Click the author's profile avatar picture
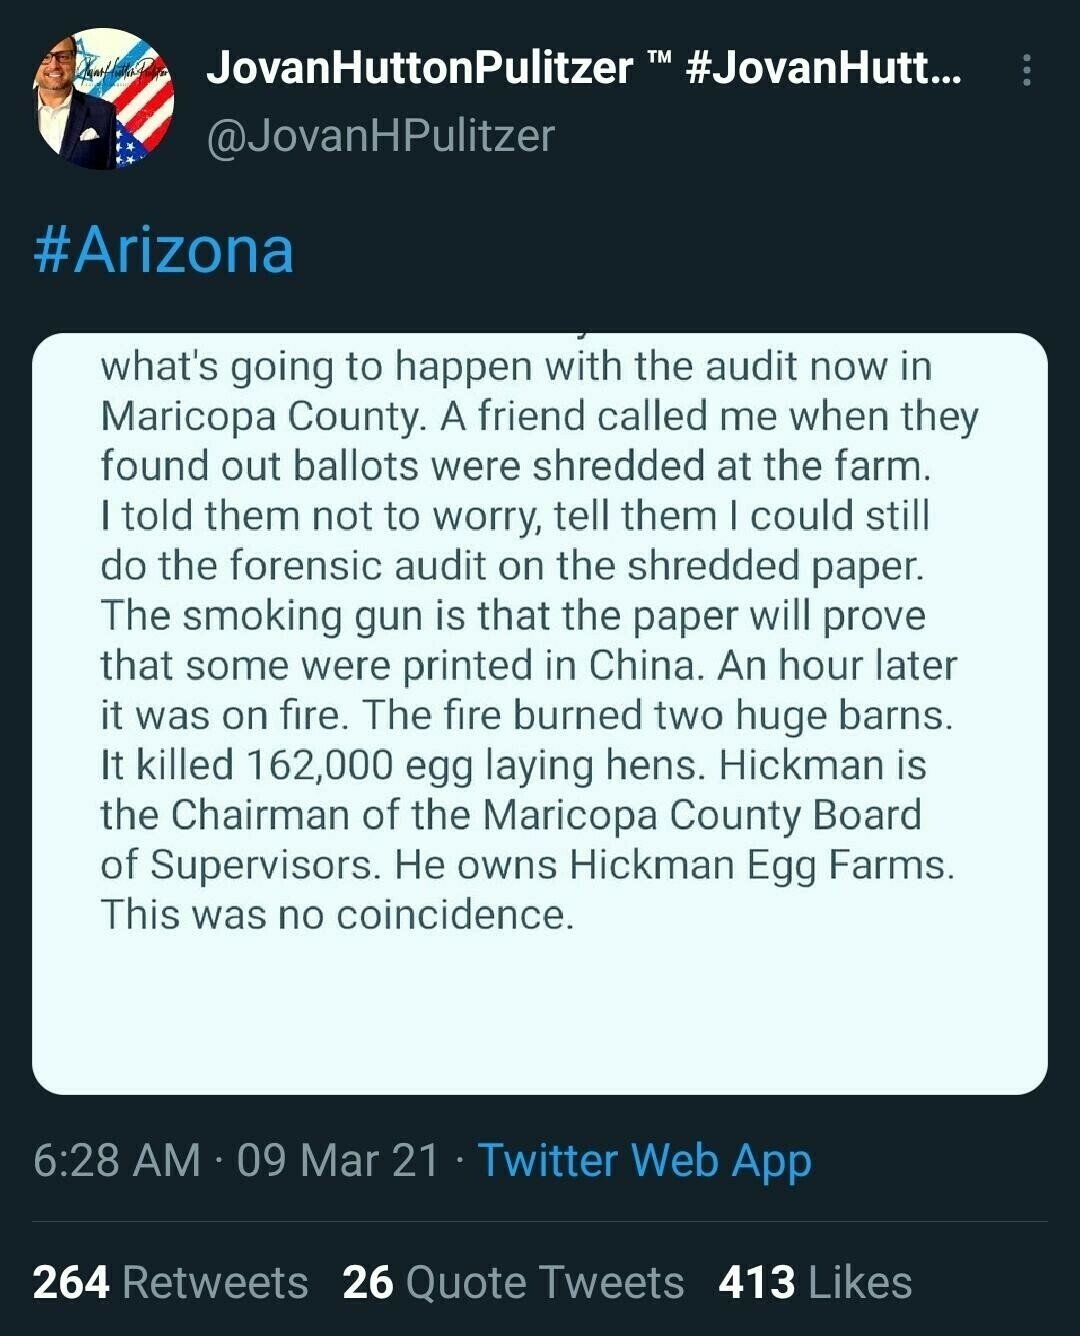Viewport: 1080px width, 1336px height. (x=104, y=99)
